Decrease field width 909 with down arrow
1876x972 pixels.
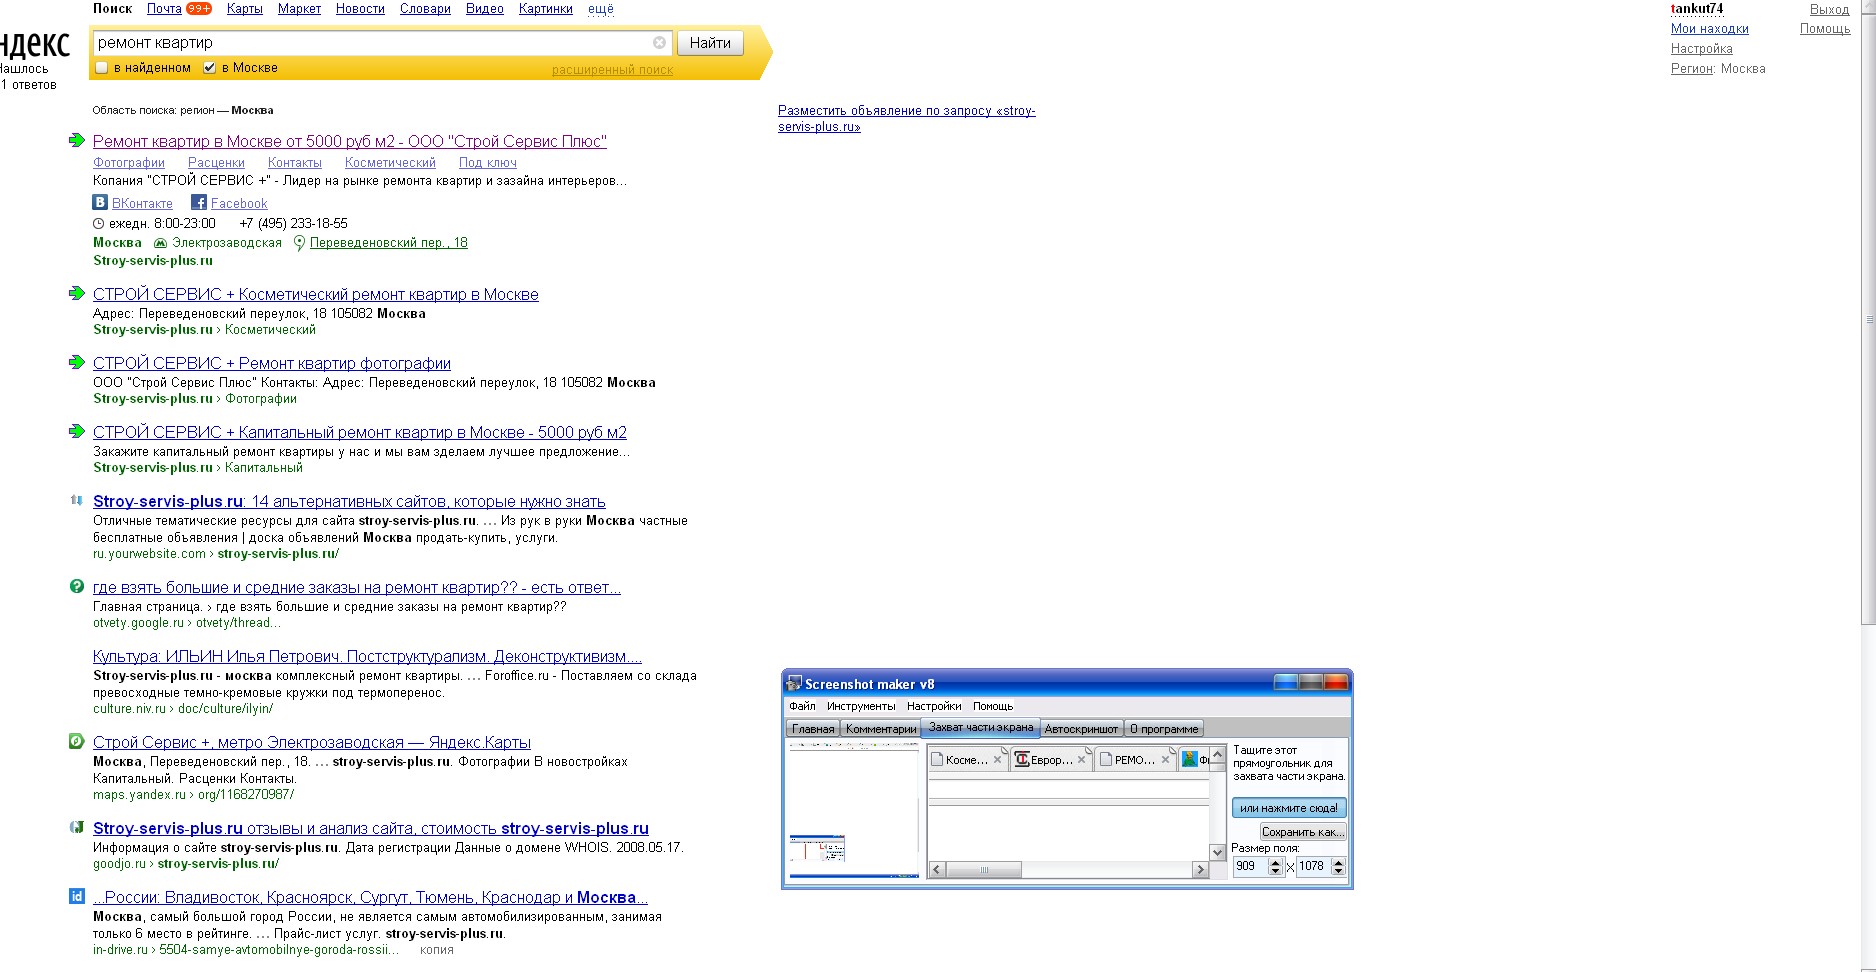(x=1275, y=871)
